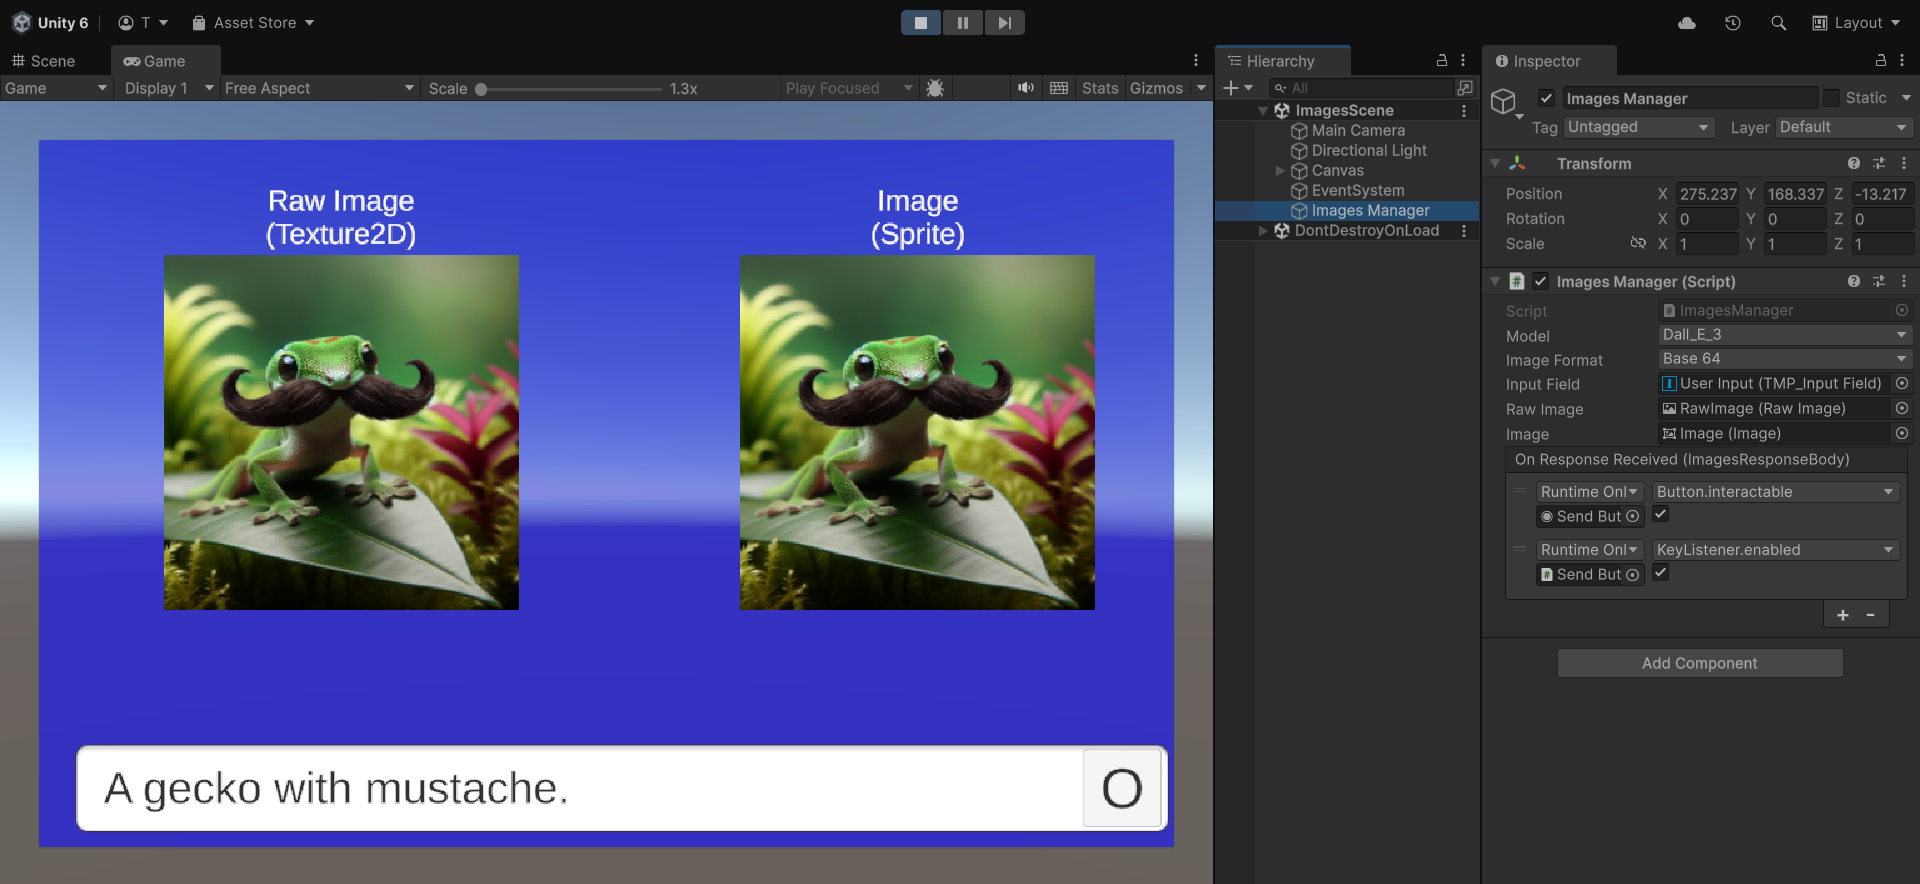Open the Game view type dropdown
1920x884 pixels.
pyautogui.click(x=55, y=88)
